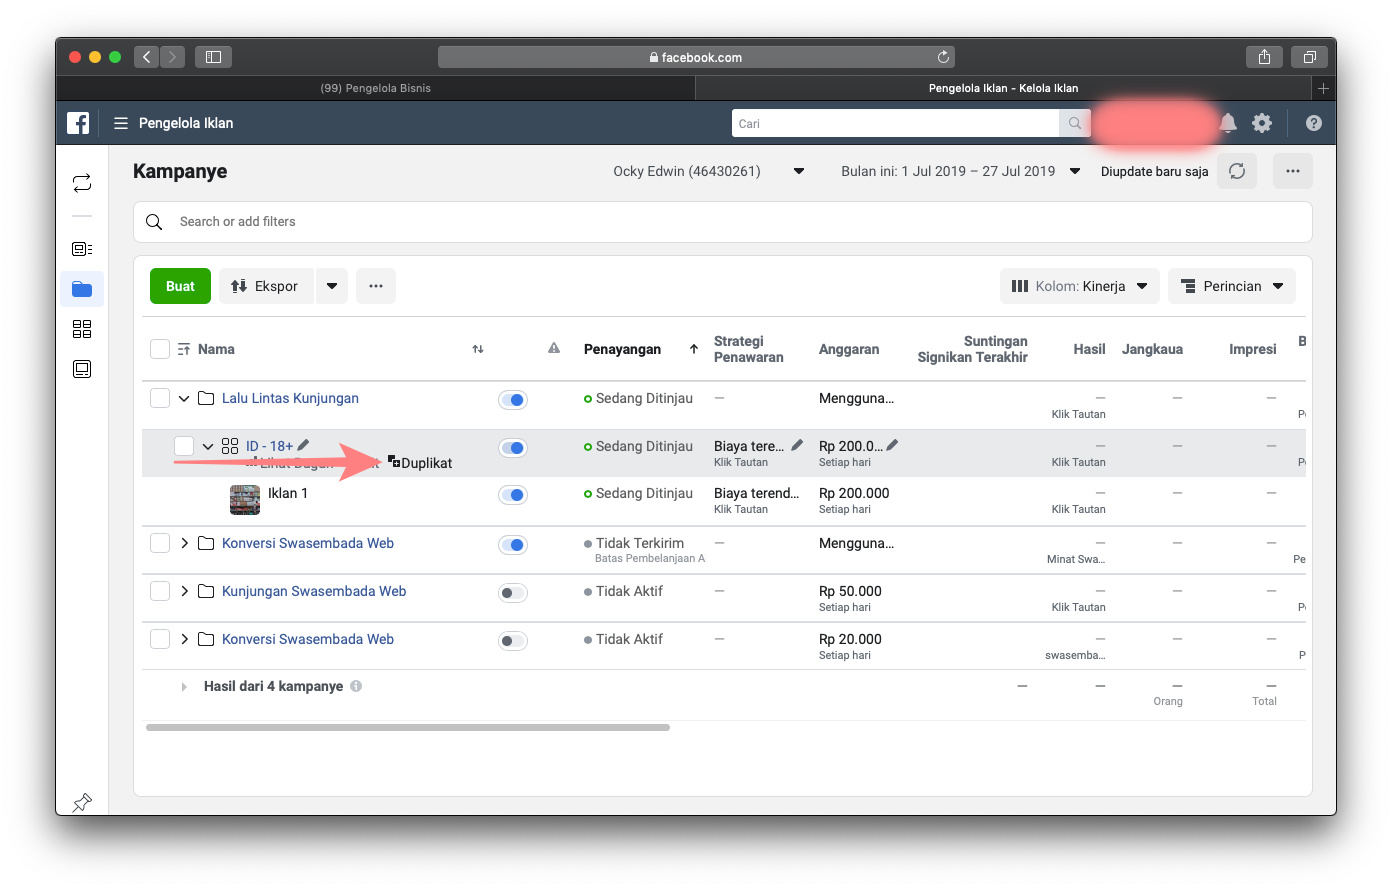Tick the Lalu Lintas Kunjungan checkbox
Screen dimensions: 1392x889
tap(160, 398)
